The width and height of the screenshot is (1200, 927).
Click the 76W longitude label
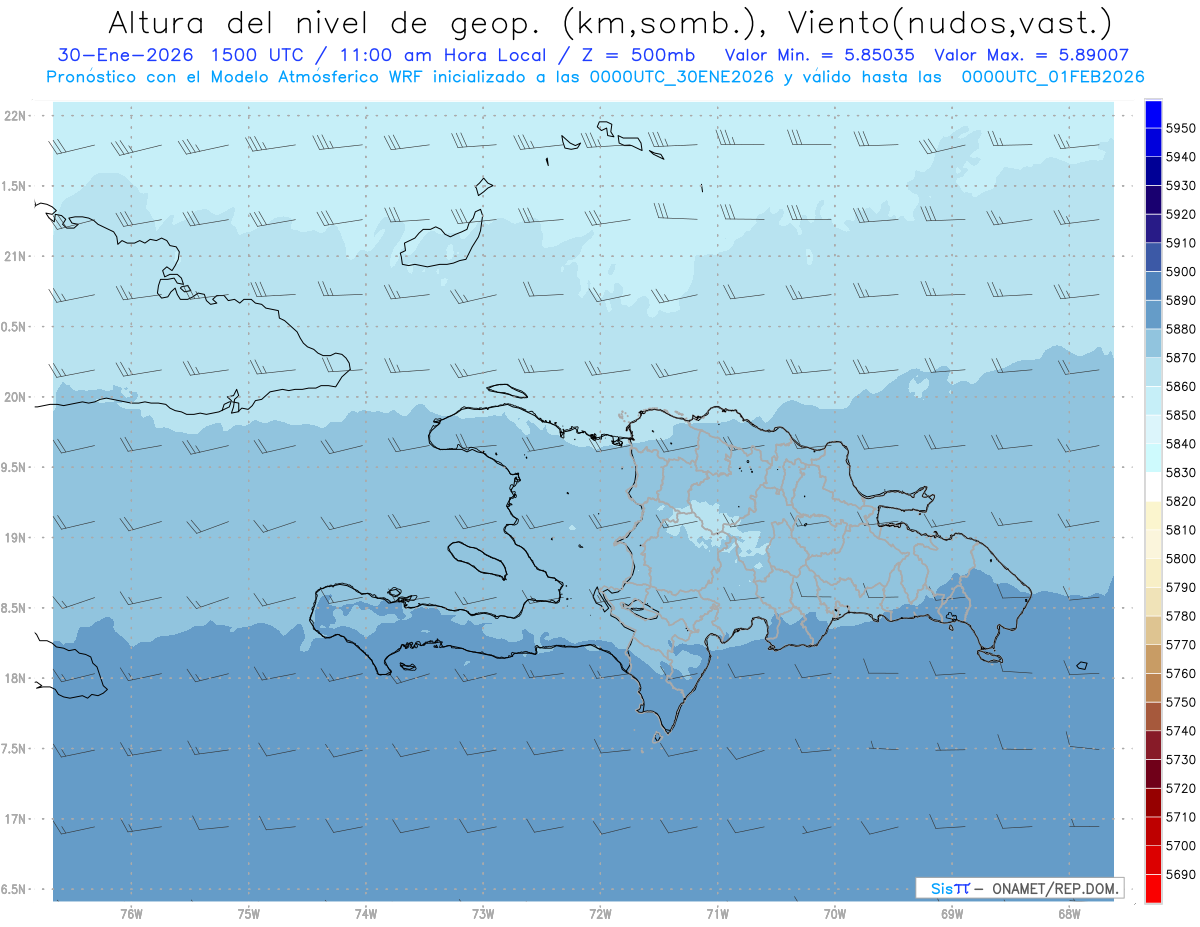131,913
